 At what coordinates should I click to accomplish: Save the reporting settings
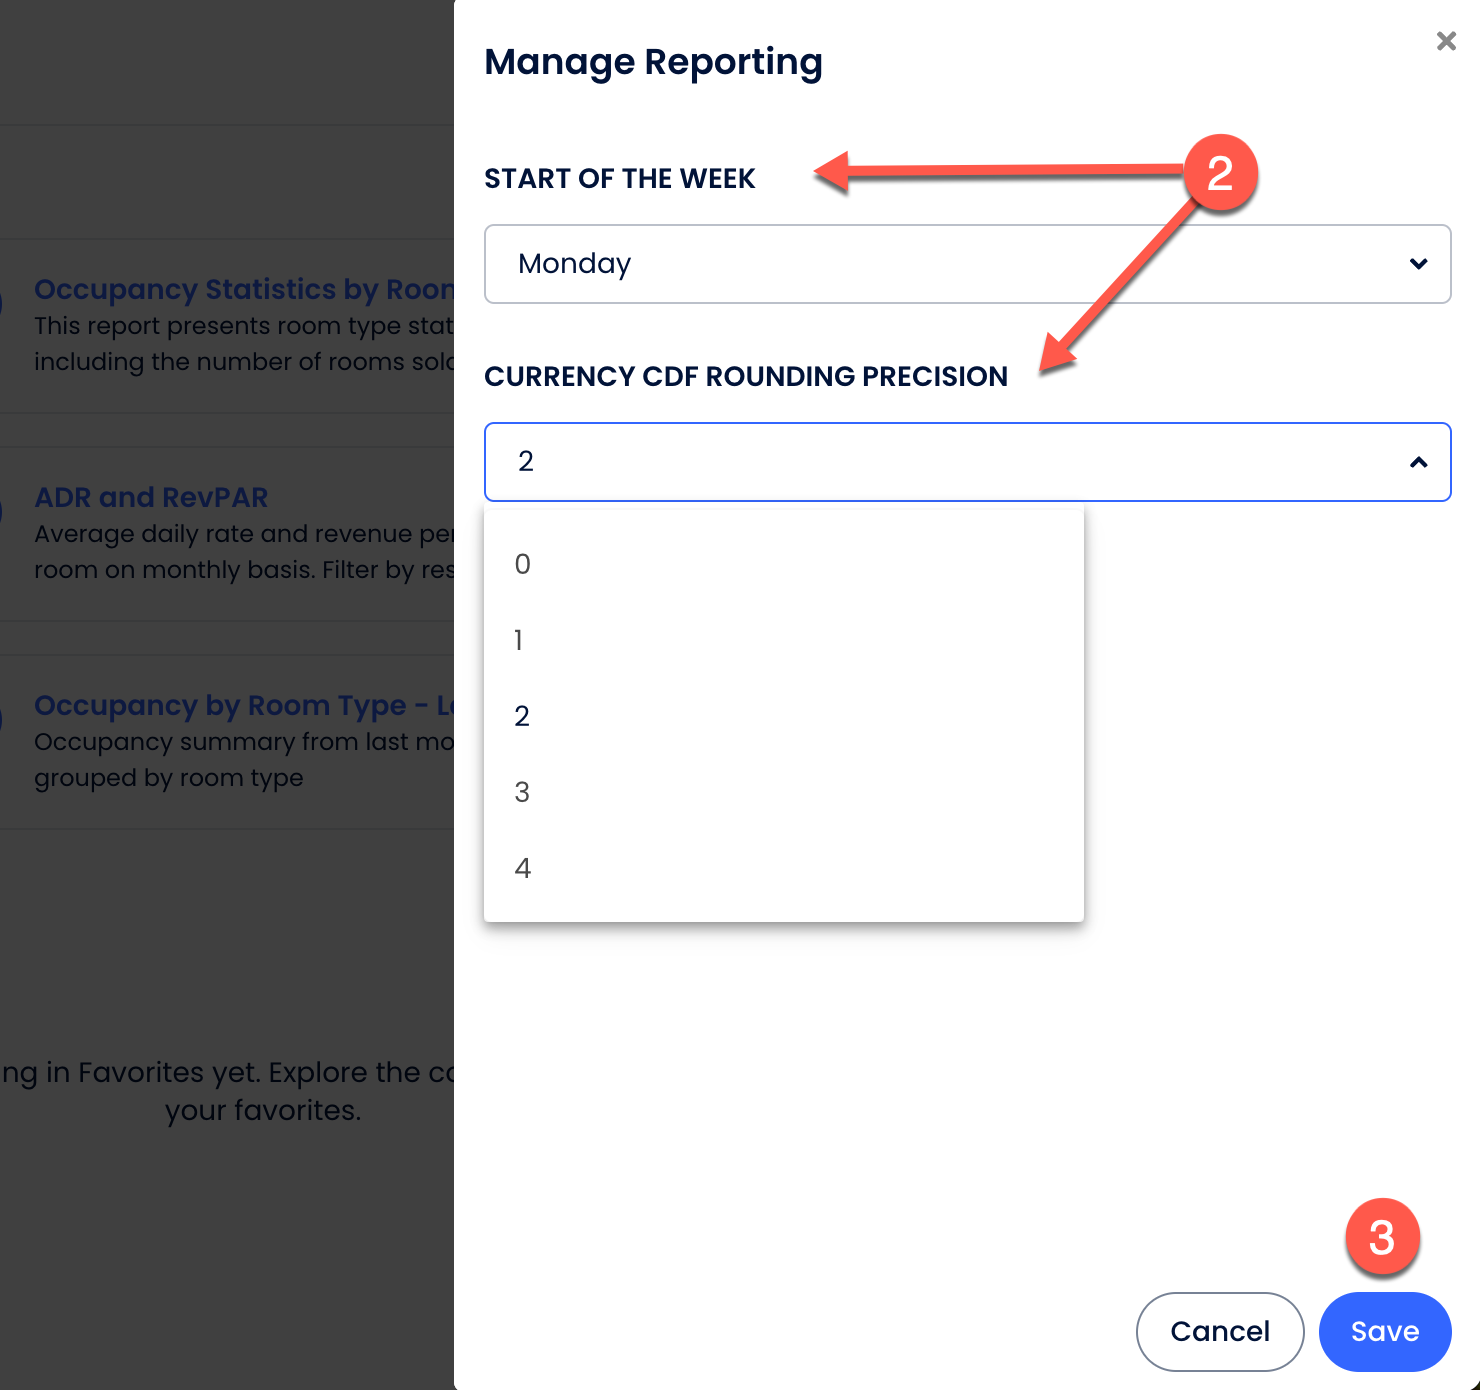[1384, 1331]
